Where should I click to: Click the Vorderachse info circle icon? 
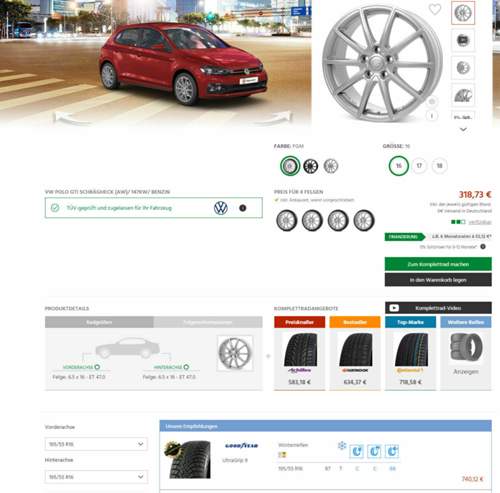tap(97, 367)
